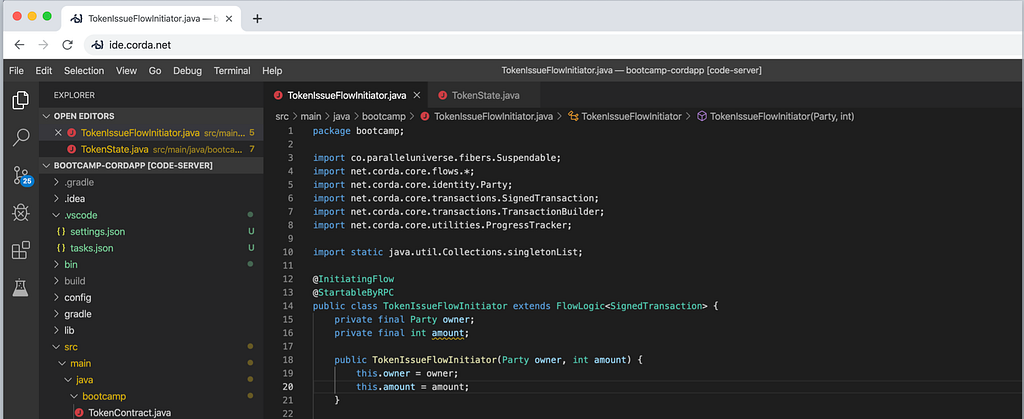Open a new browser tab

tap(257, 18)
